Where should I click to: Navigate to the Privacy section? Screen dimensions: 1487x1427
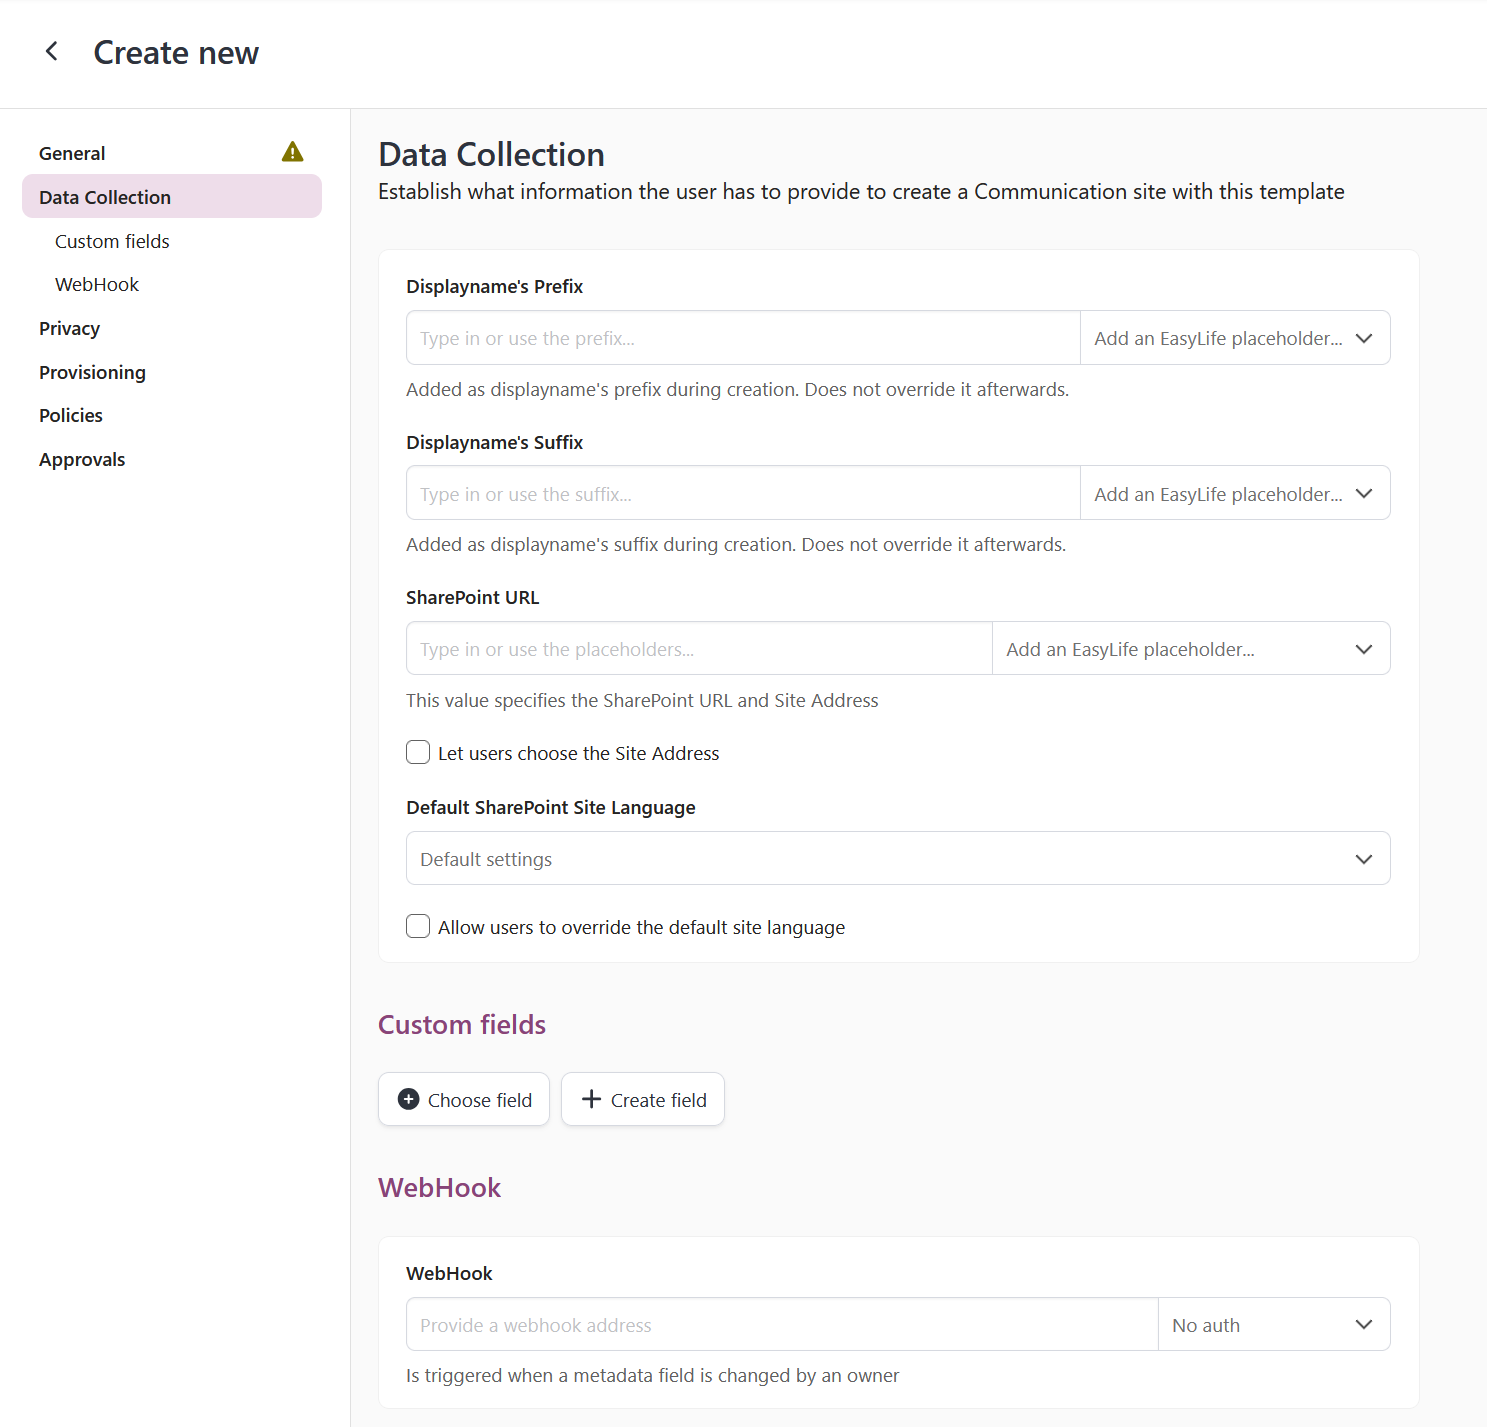pyautogui.click(x=69, y=328)
